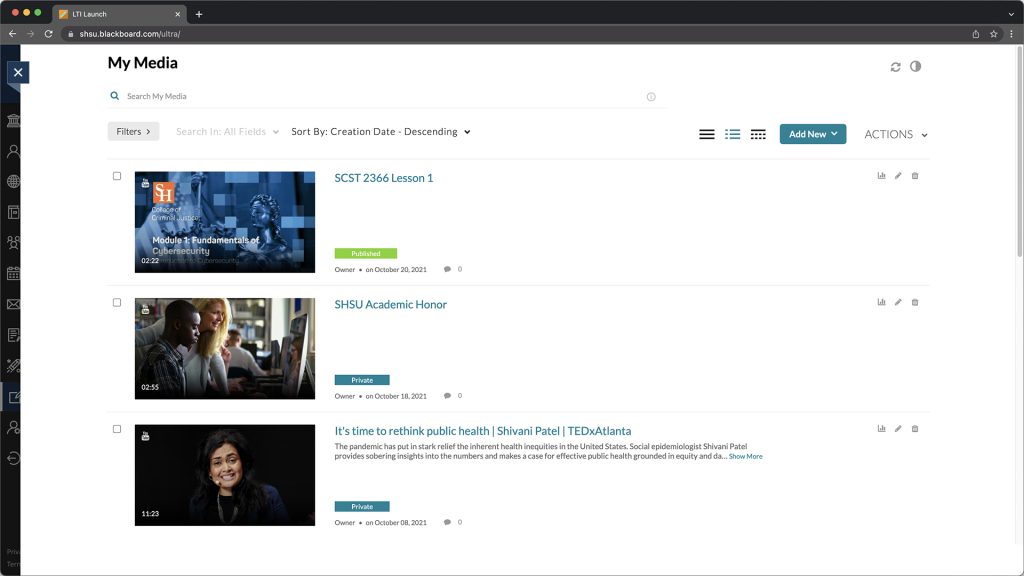Switch to the LTI Launch browser tab
The image size is (1024, 576).
point(115,14)
